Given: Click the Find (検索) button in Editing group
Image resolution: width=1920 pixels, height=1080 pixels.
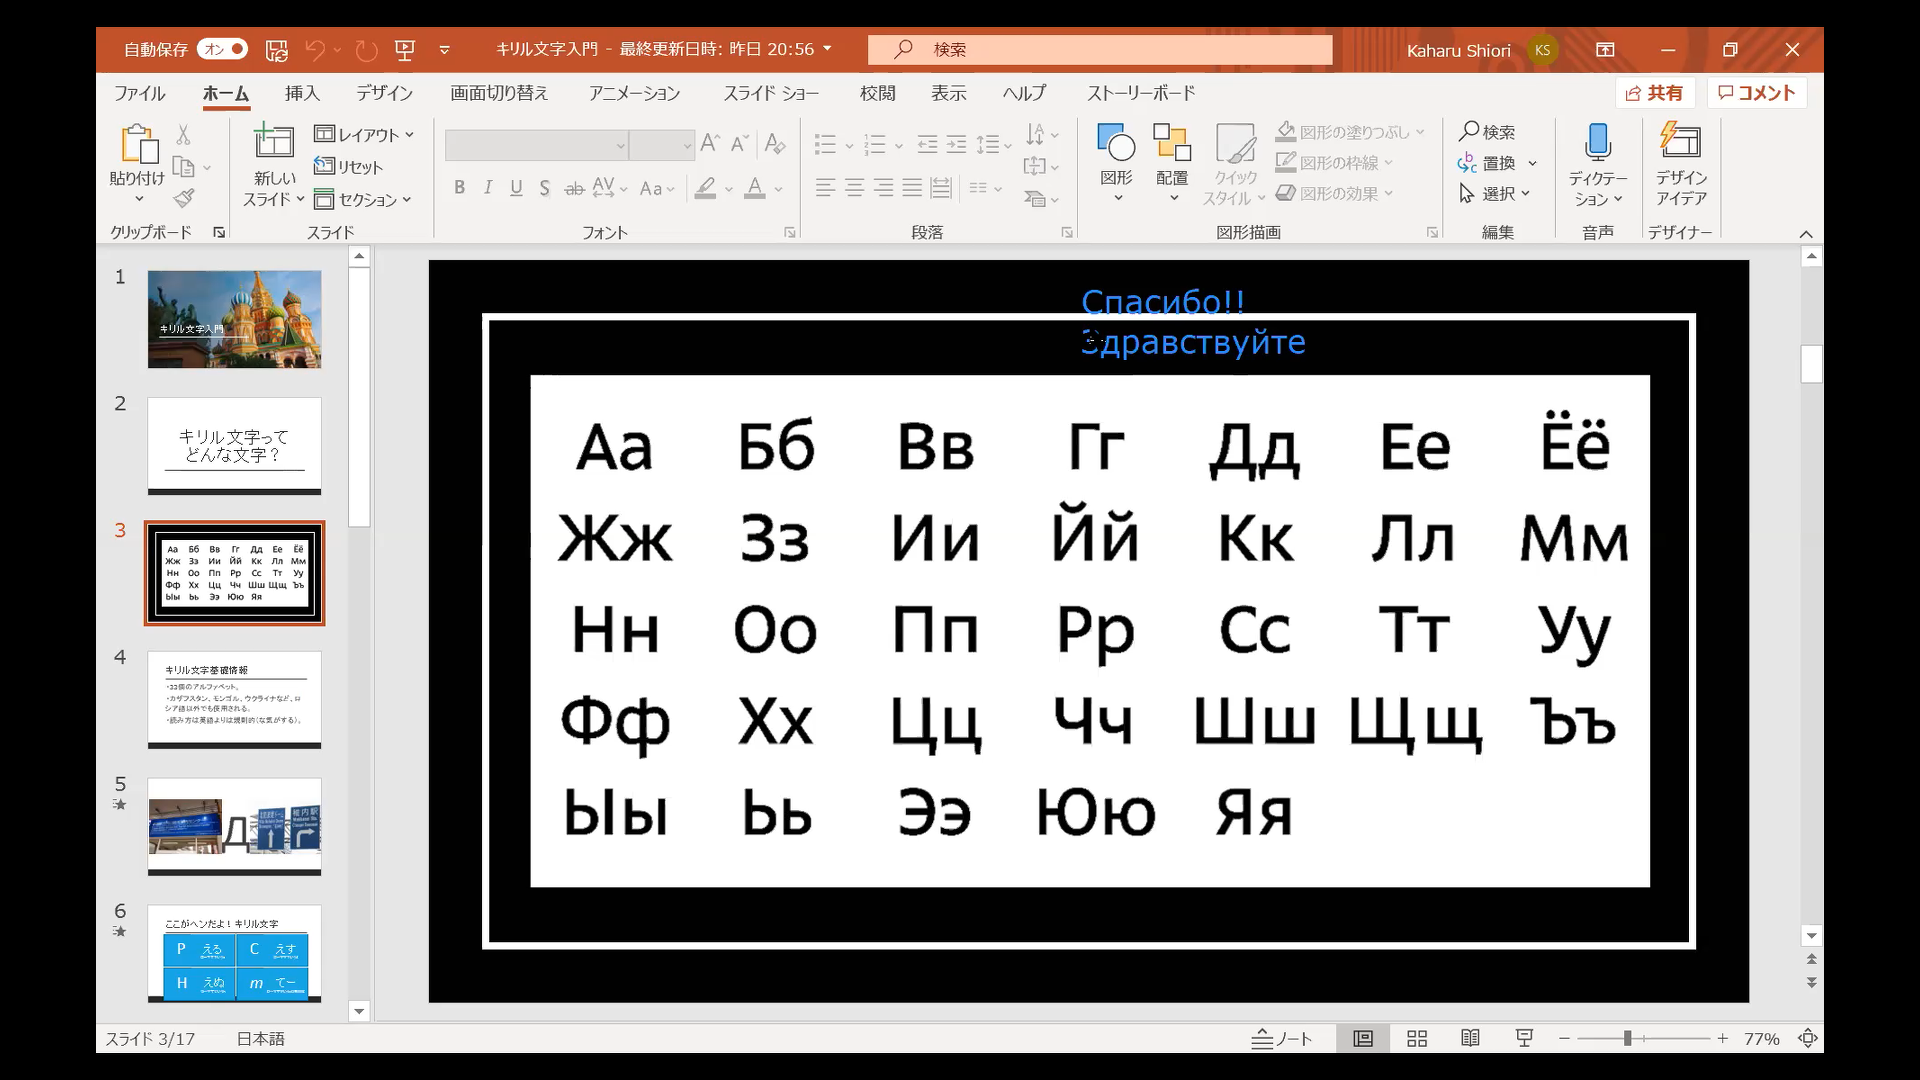Looking at the screenshot, I should [1487, 132].
